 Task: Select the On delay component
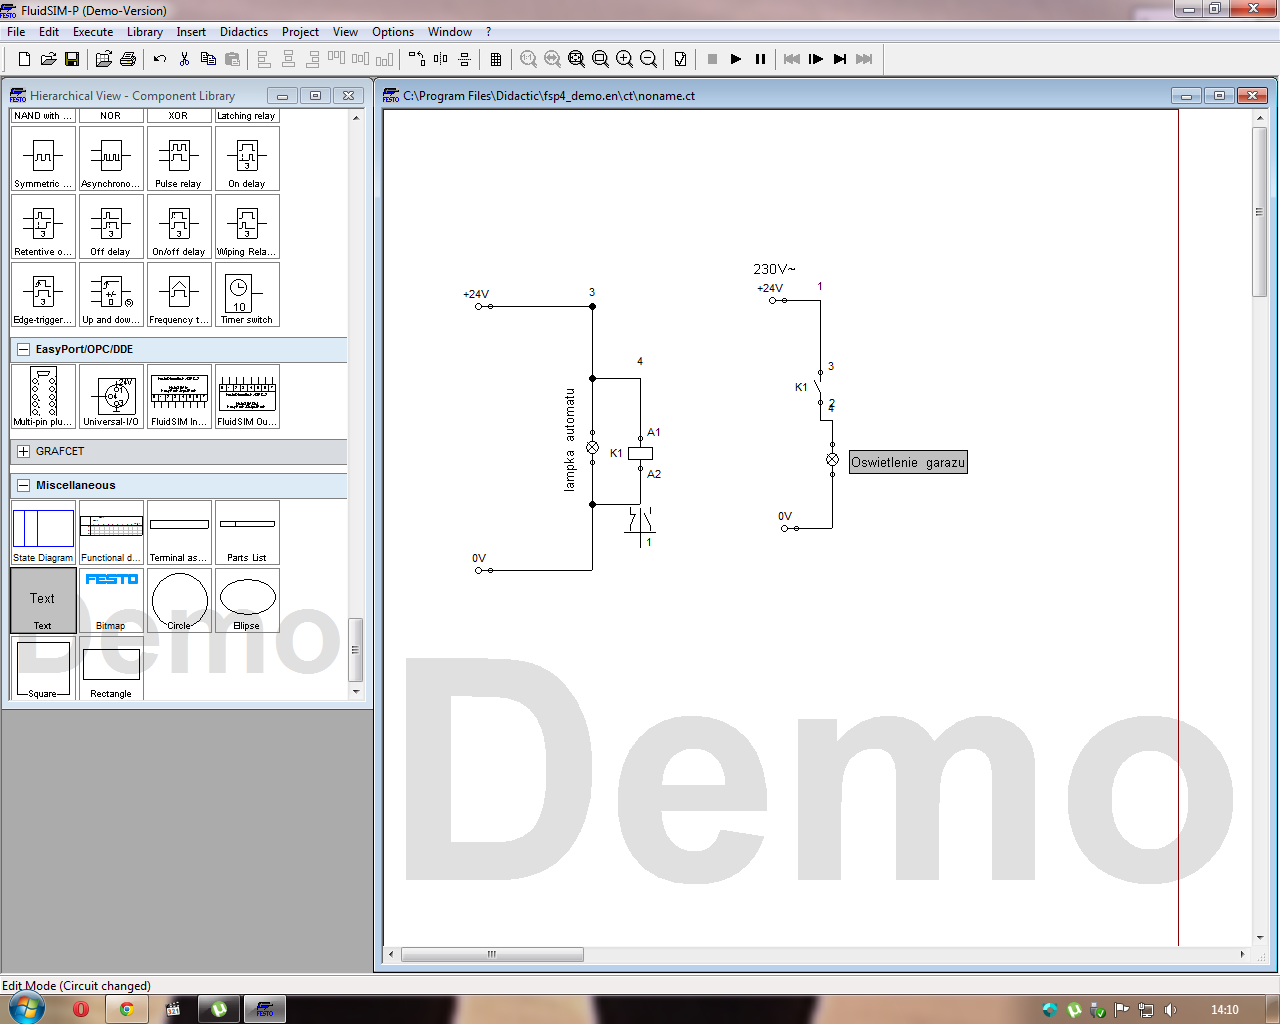click(x=247, y=159)
